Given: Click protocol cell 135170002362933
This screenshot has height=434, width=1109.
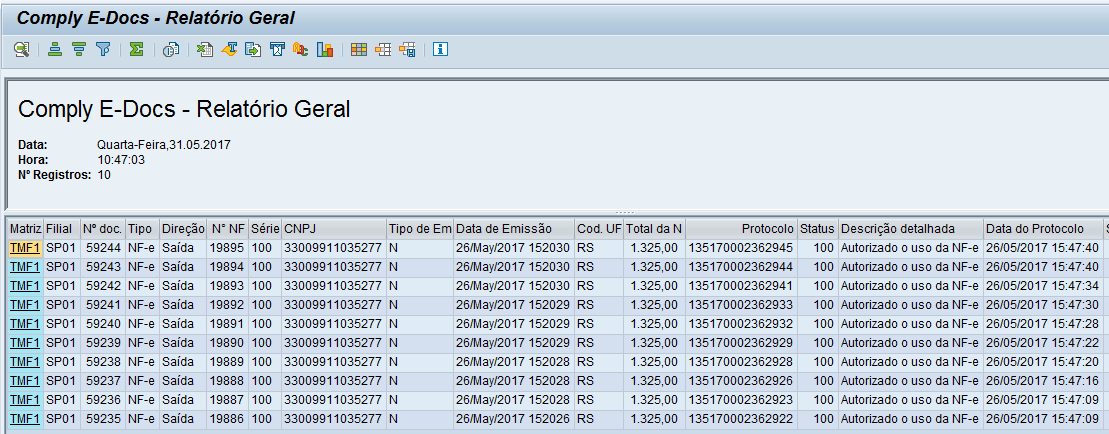Looking at the screenshot, I should click(741, 305).
